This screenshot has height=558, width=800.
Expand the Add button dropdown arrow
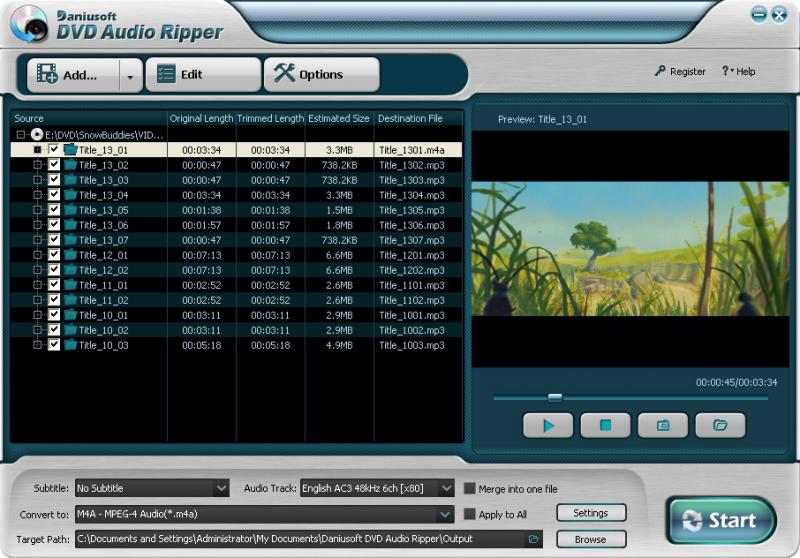(130, 75)
